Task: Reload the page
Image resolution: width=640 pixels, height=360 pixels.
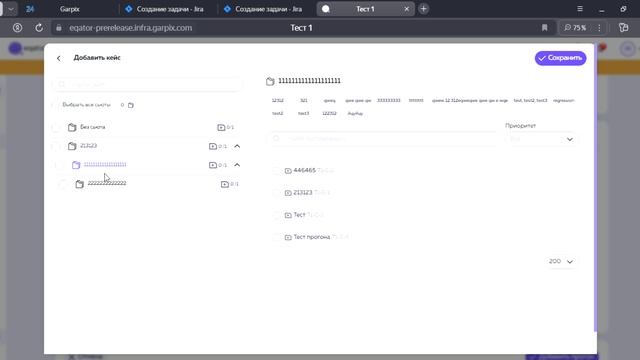Action: coord(39,28)
